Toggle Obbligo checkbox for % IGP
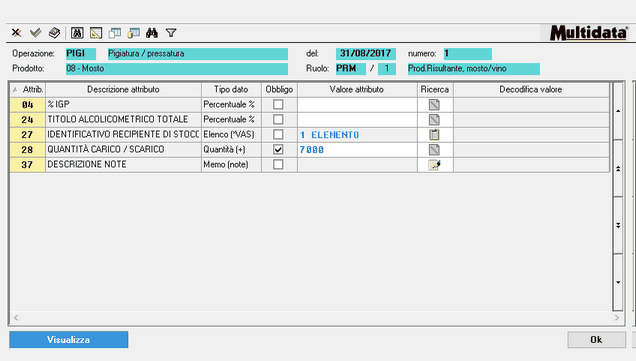Screen dimensions: 636x361 [x=278, y=105]
